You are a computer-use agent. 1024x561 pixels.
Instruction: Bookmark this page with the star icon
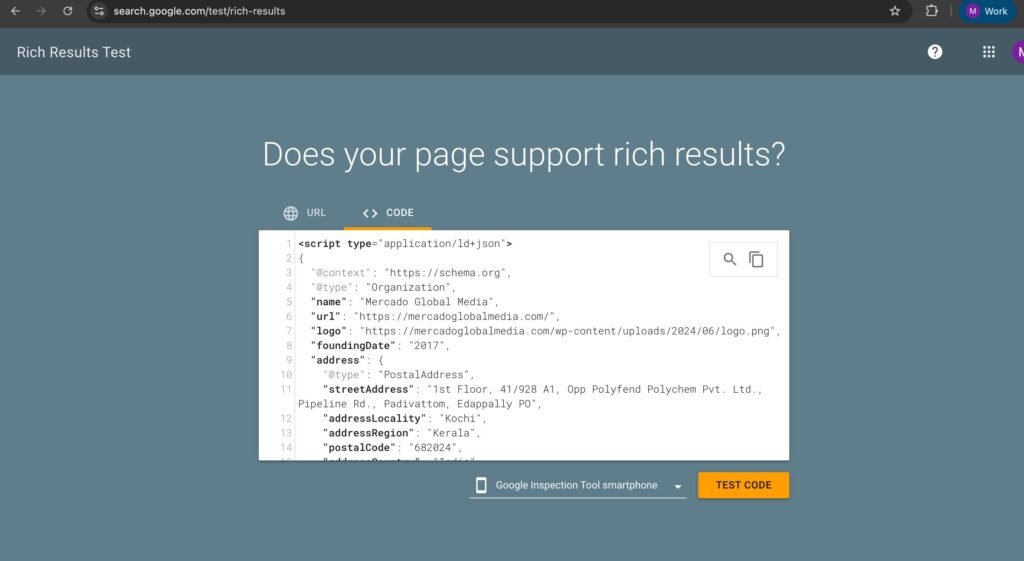click(x=895, y=11)
